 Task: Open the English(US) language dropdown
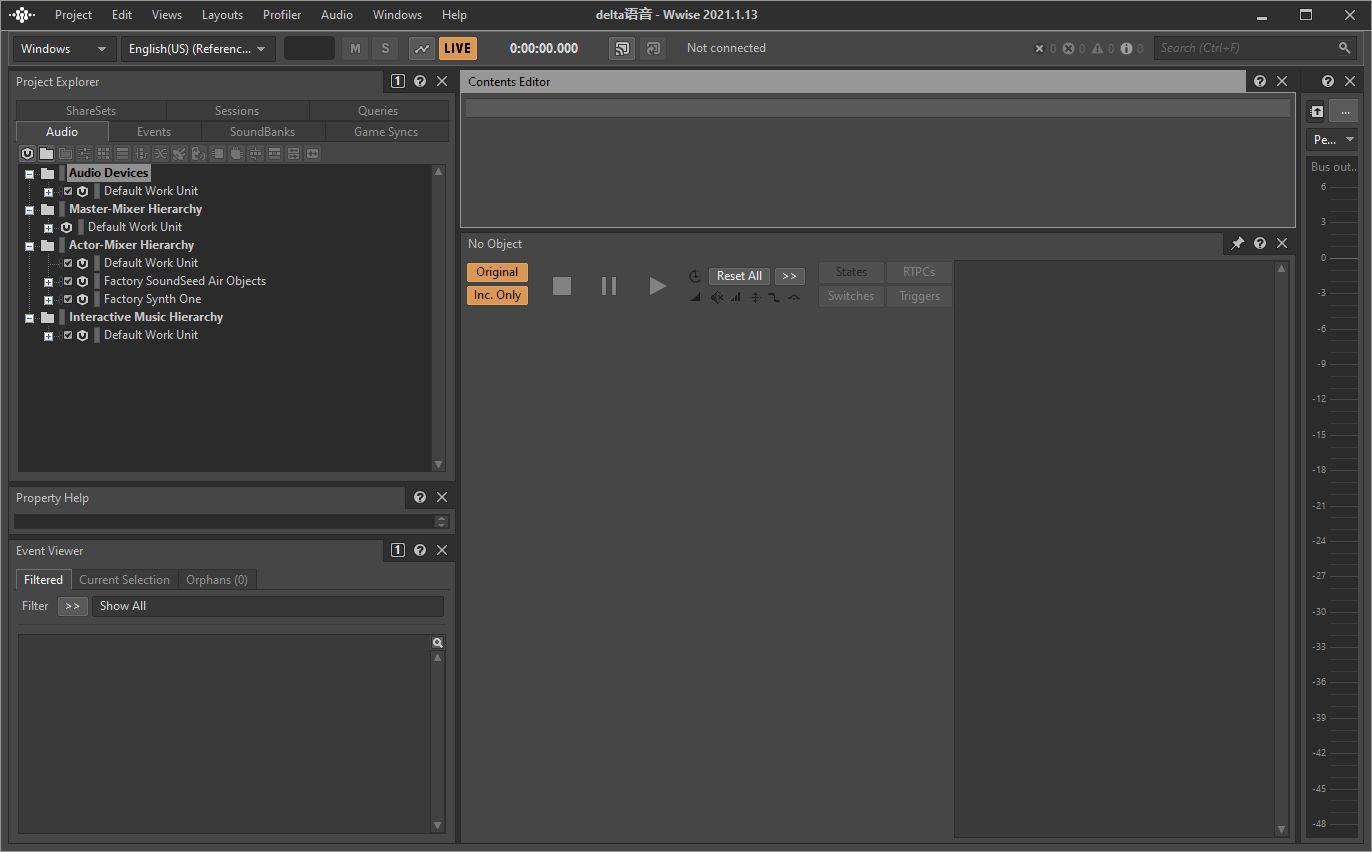[197, 48]
